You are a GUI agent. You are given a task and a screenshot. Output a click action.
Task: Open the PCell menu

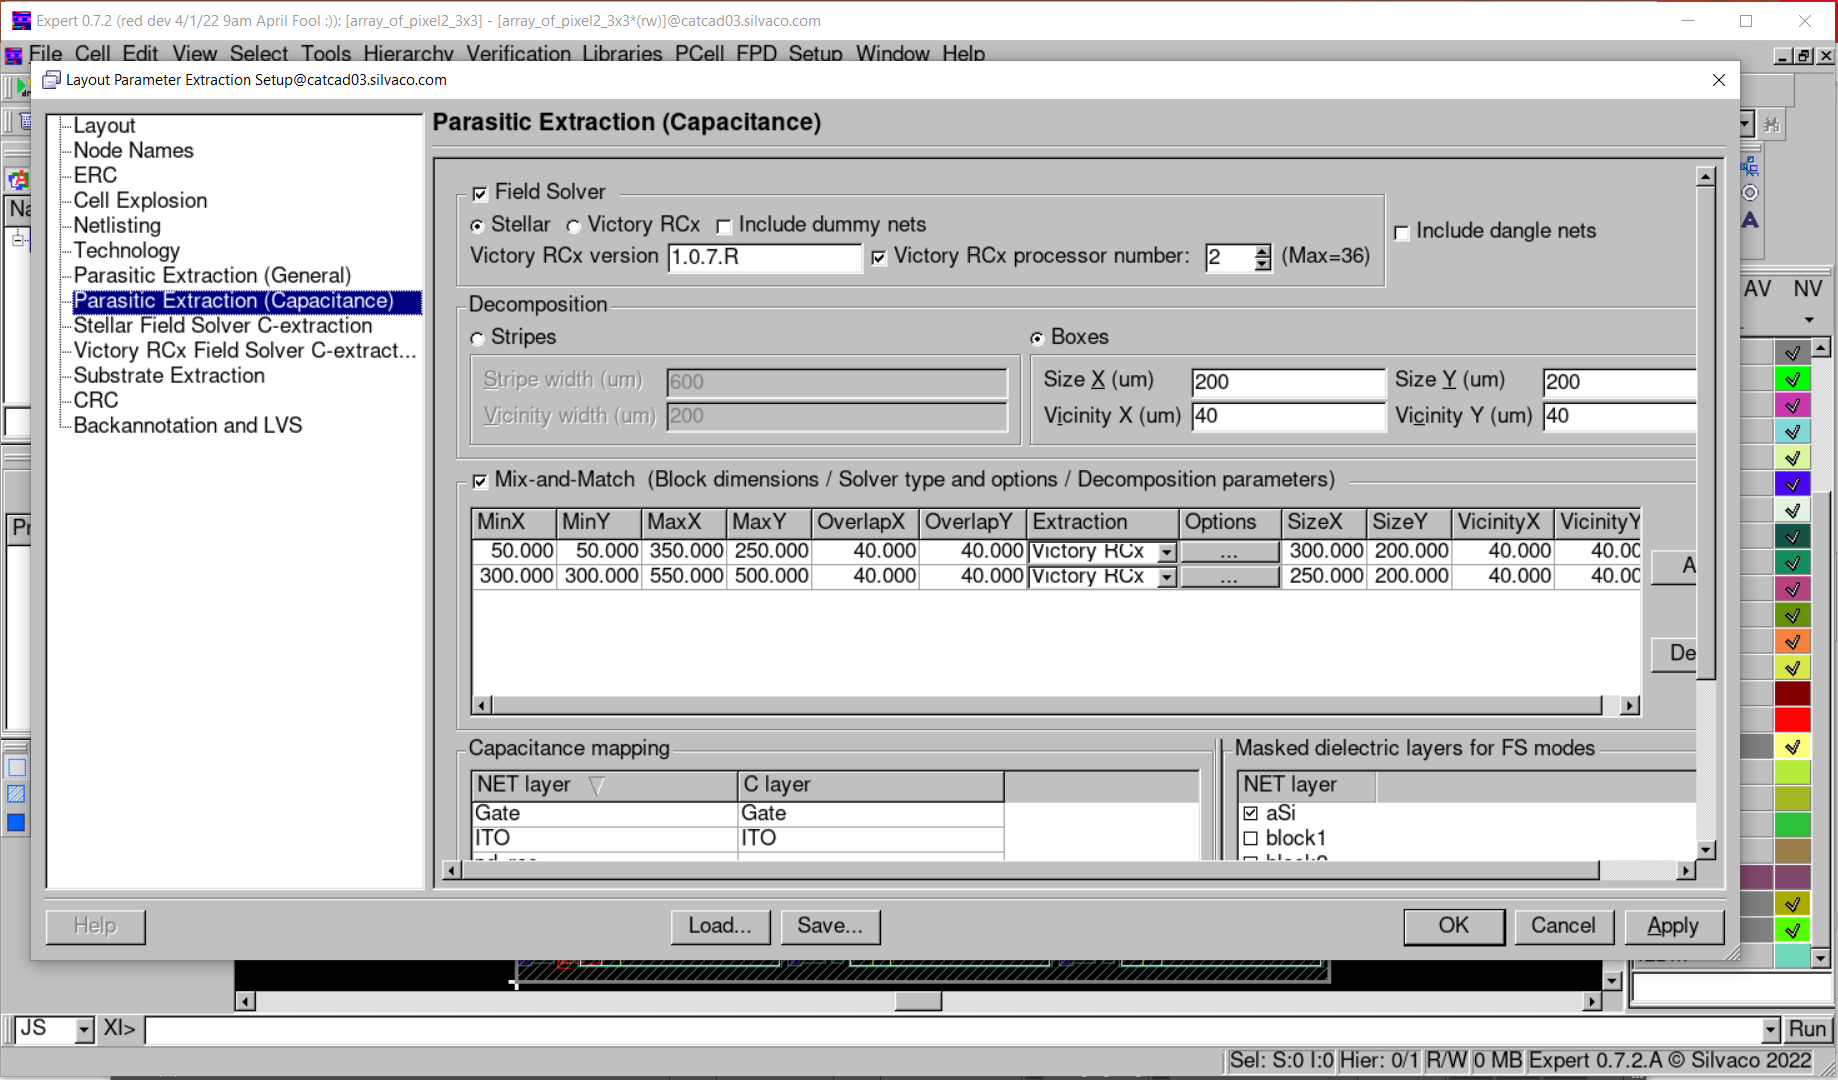699,54
